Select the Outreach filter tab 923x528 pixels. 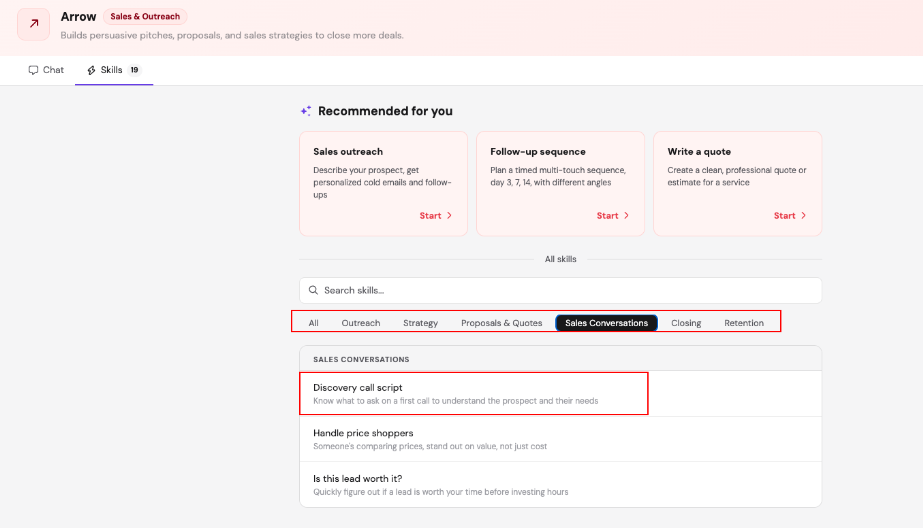361,323
